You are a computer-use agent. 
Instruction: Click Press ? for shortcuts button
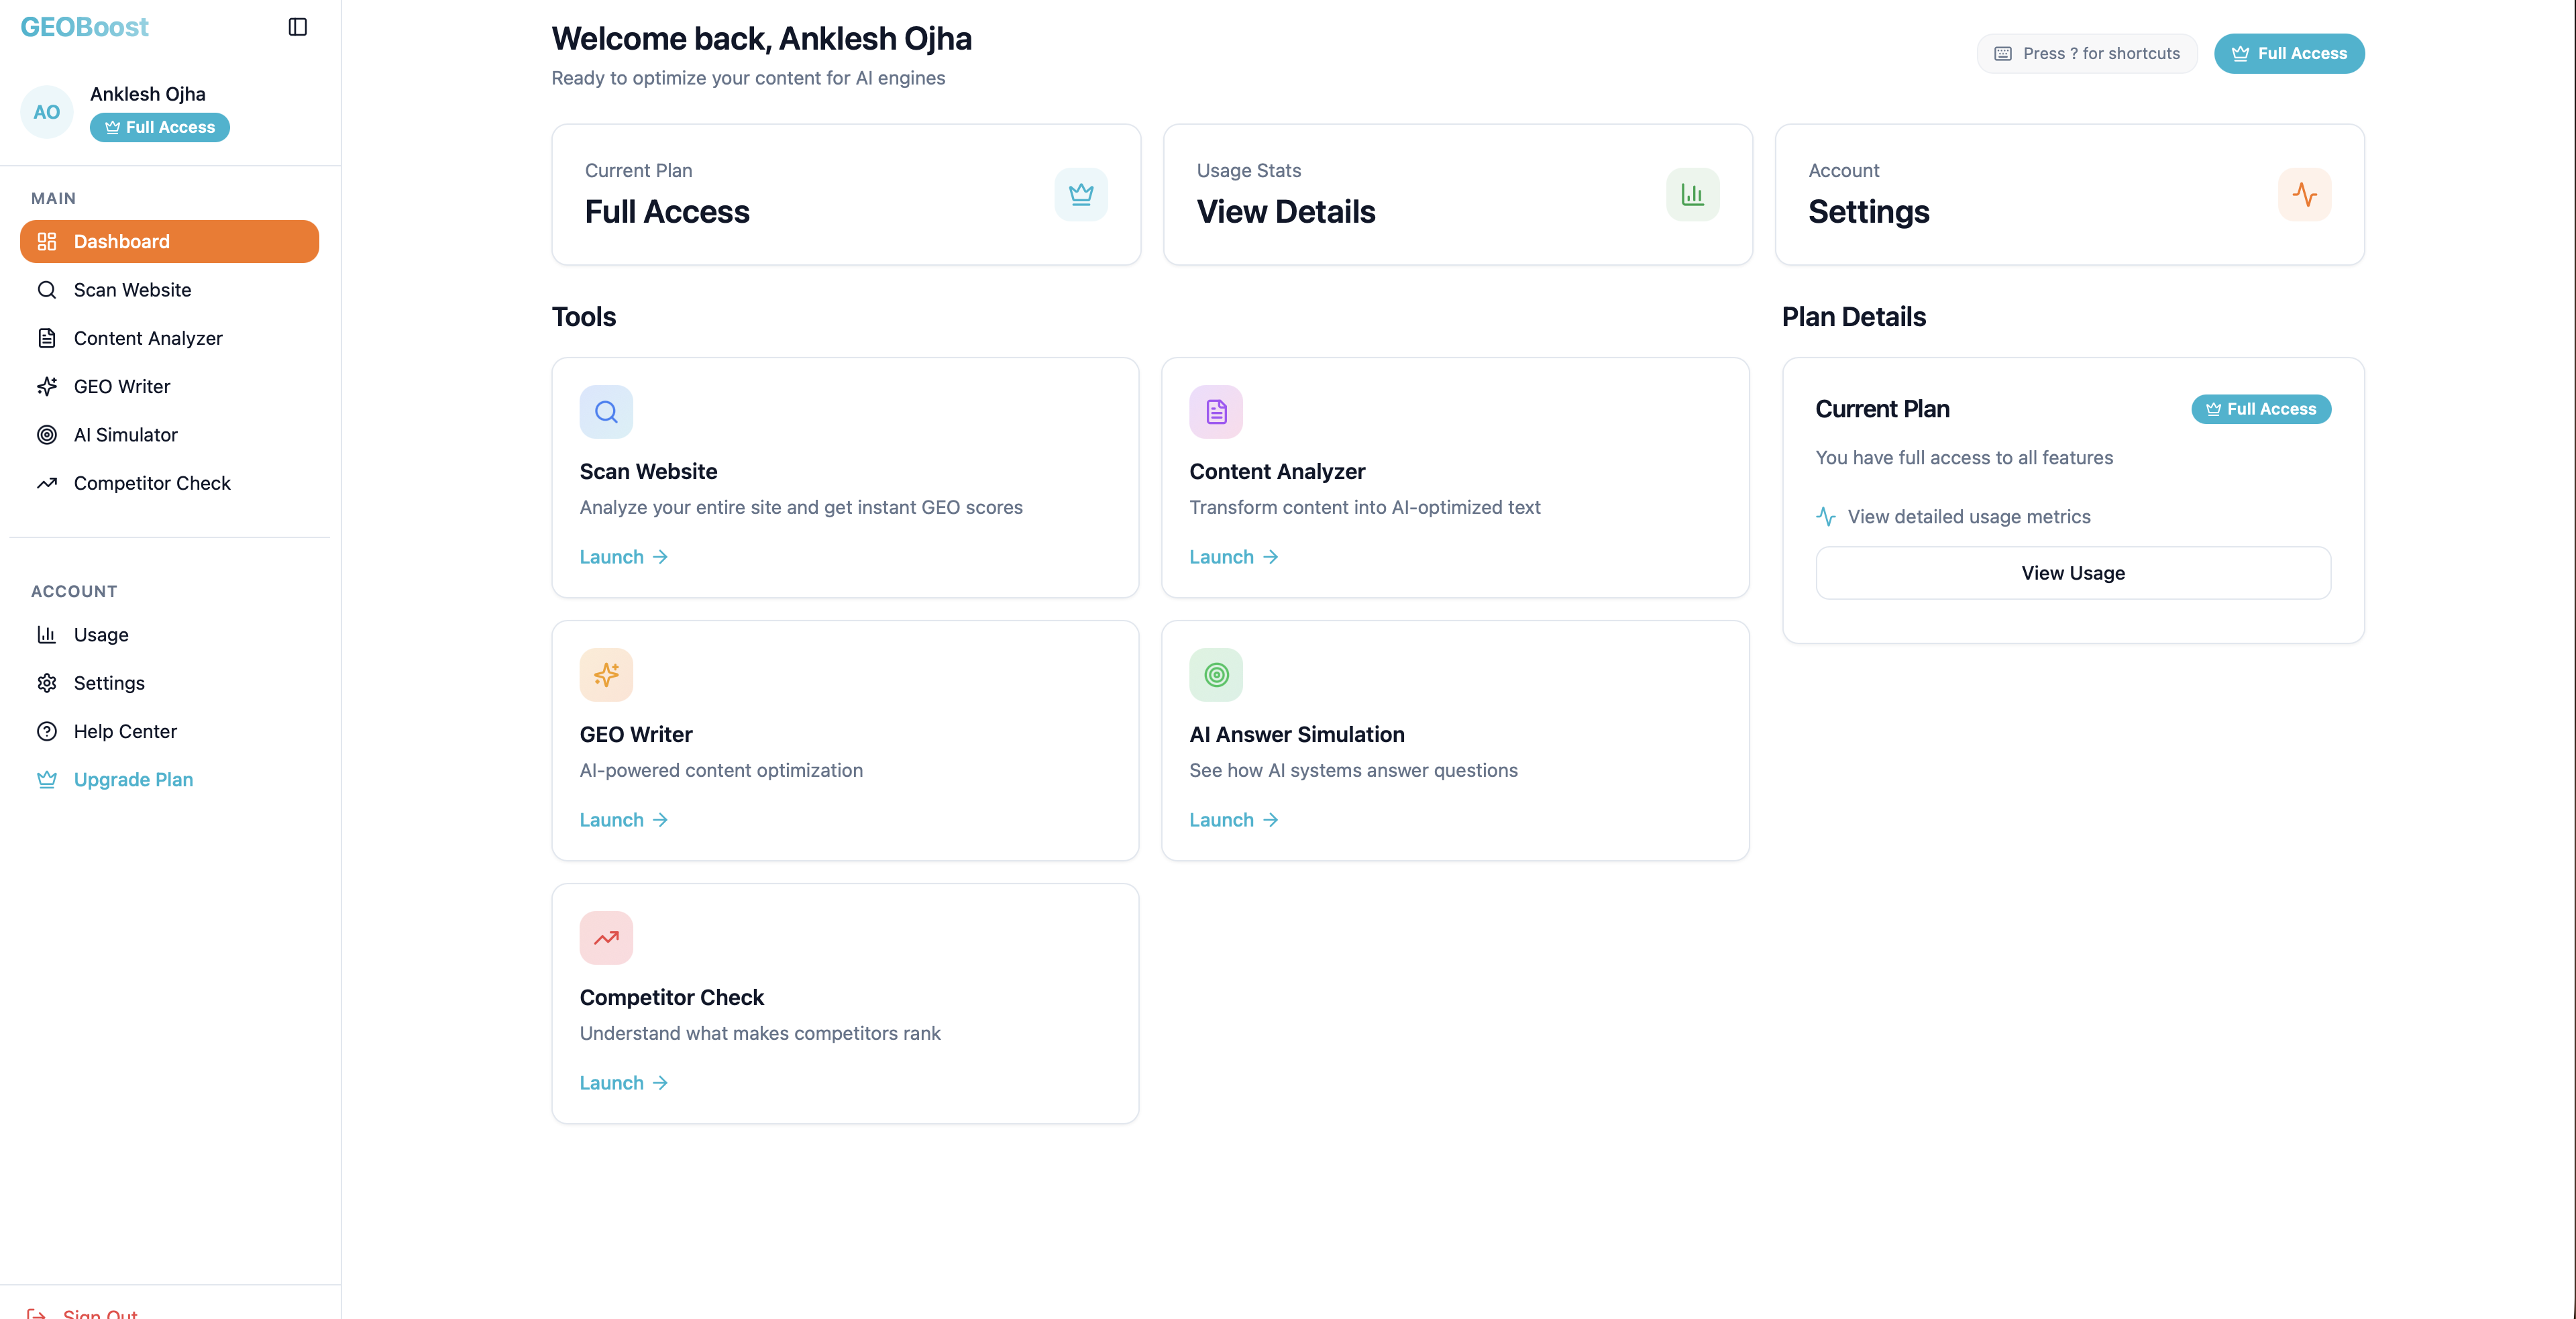click(2086, 53)
